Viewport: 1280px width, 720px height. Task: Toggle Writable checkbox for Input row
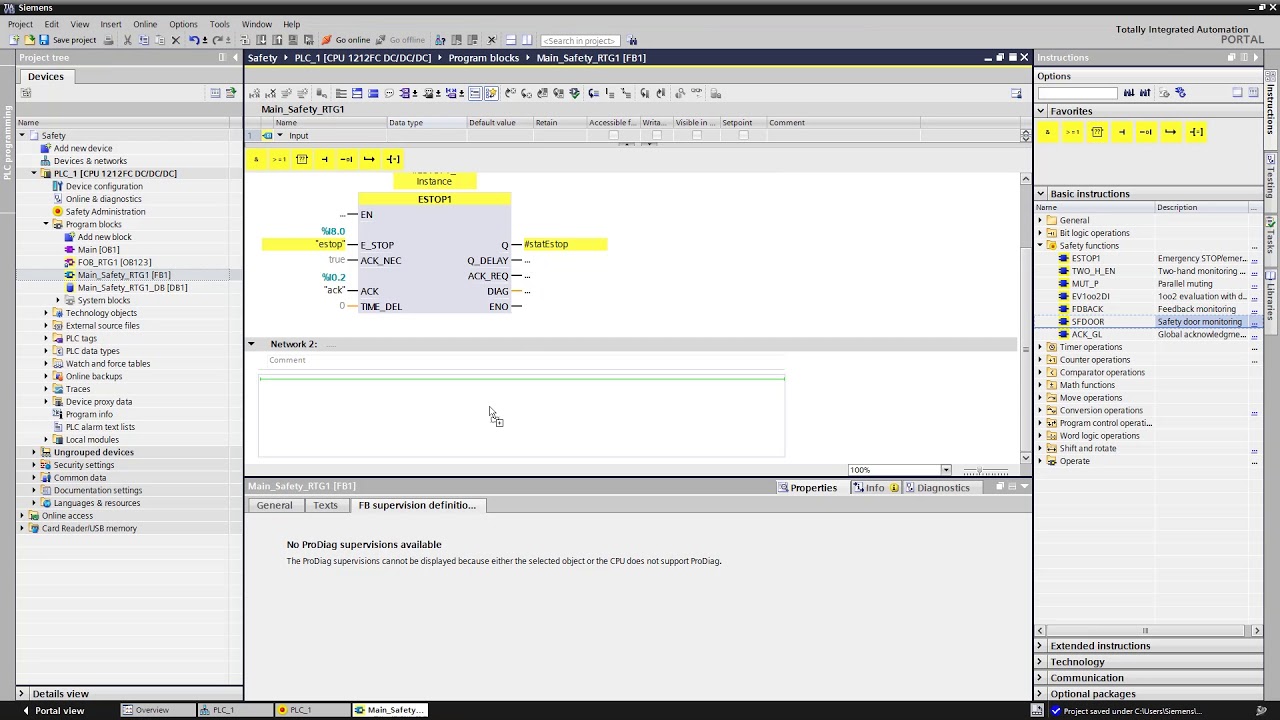click(x=656, y=135)
